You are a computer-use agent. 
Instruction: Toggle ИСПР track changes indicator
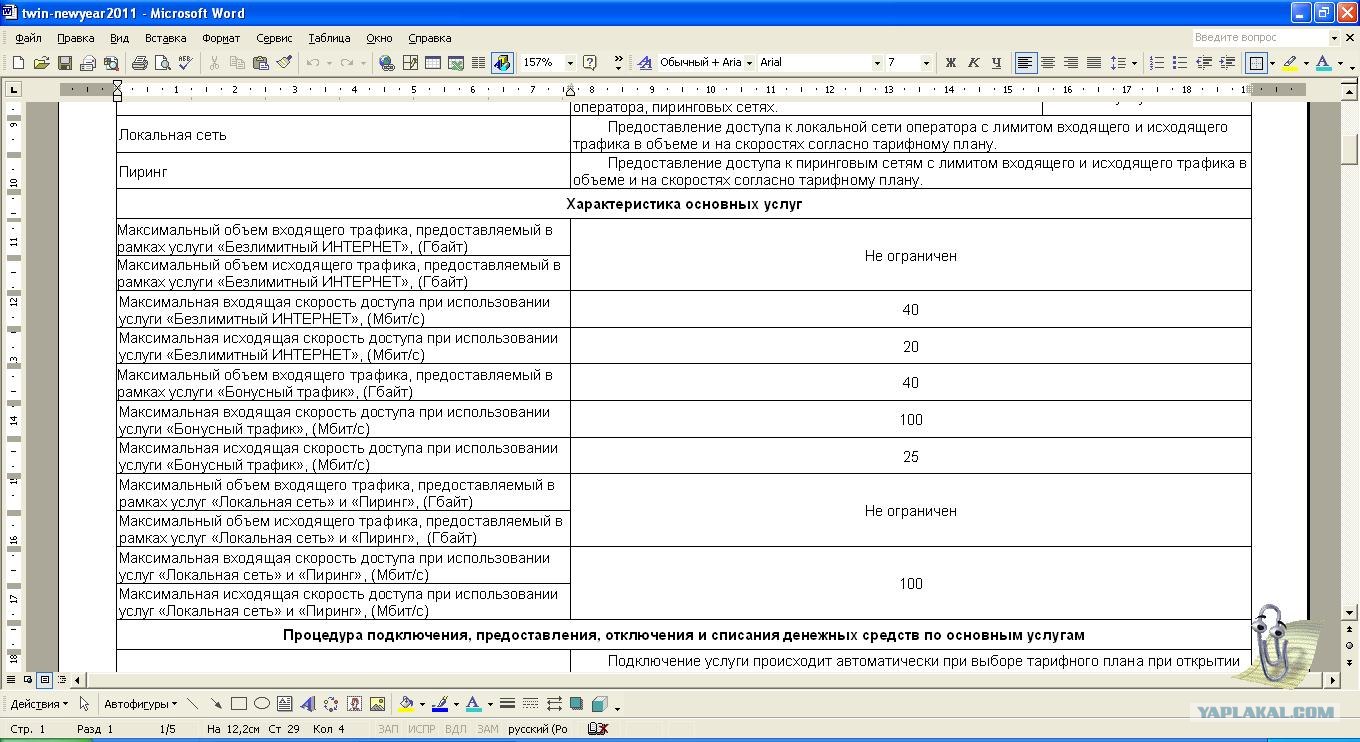(421, 729)
